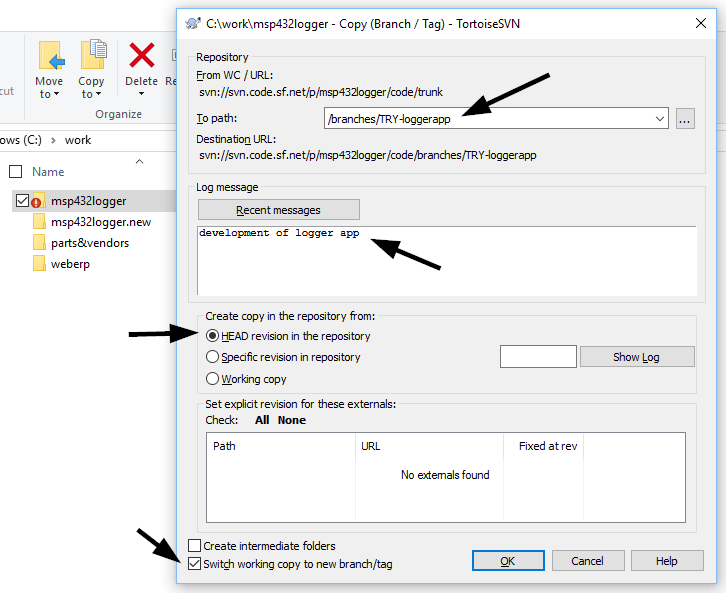Viewport: 726px width, 593px height.
Task: Click the browse button beside To path
Action: (685, 119)
